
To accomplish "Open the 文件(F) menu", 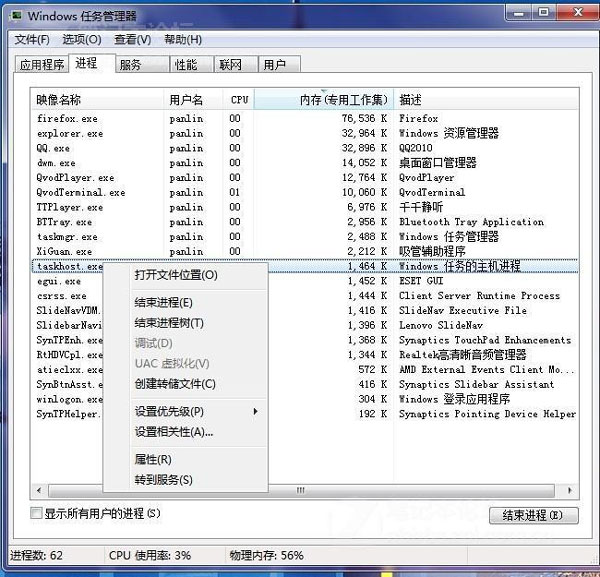I will (31, 40).
